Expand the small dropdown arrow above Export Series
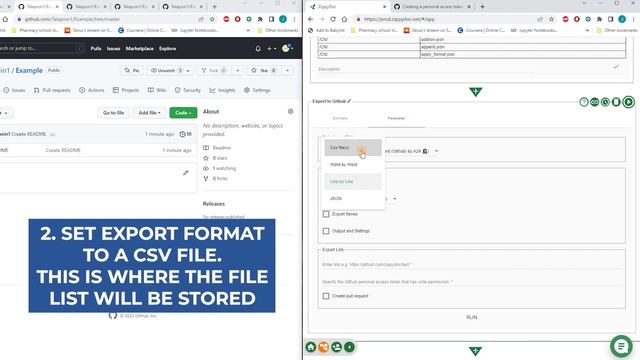 coord(395,199)
